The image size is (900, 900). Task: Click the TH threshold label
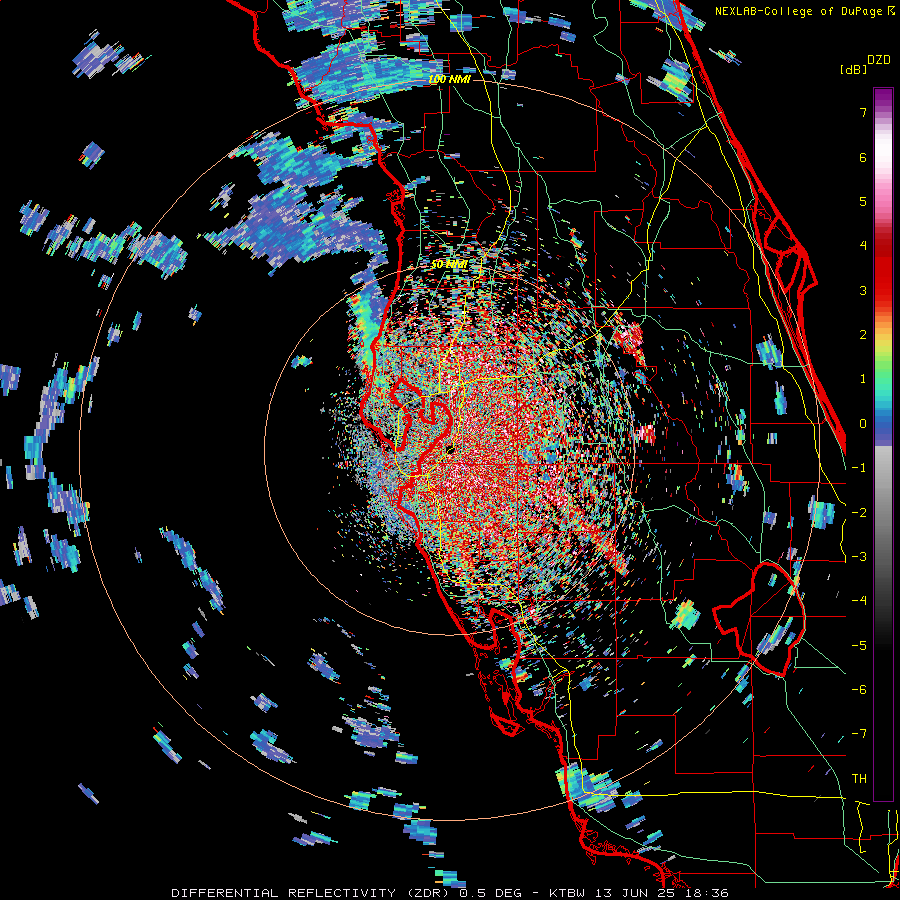[859, 778]
